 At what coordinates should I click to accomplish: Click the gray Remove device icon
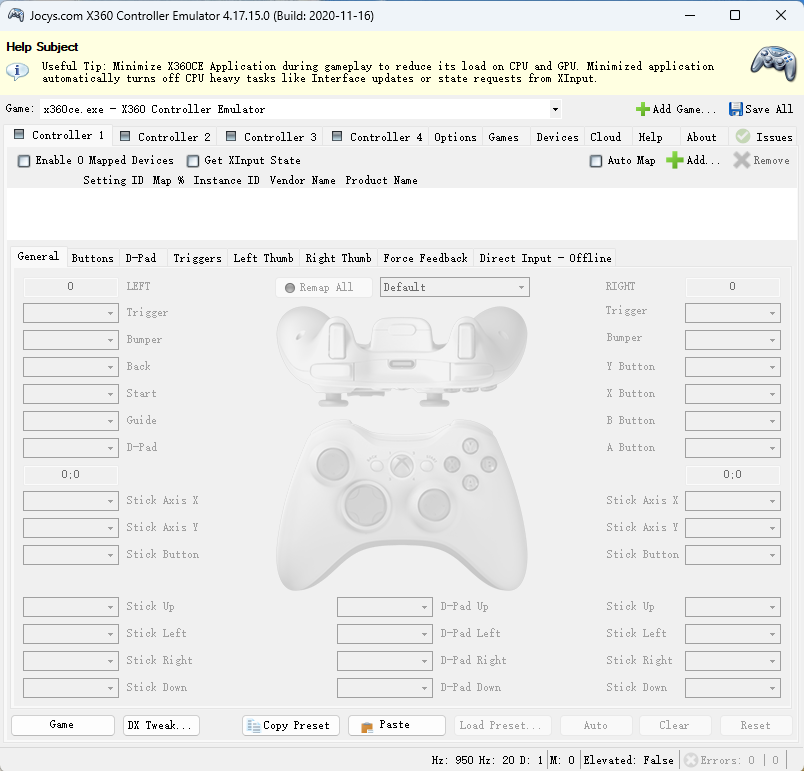[742, 160]
